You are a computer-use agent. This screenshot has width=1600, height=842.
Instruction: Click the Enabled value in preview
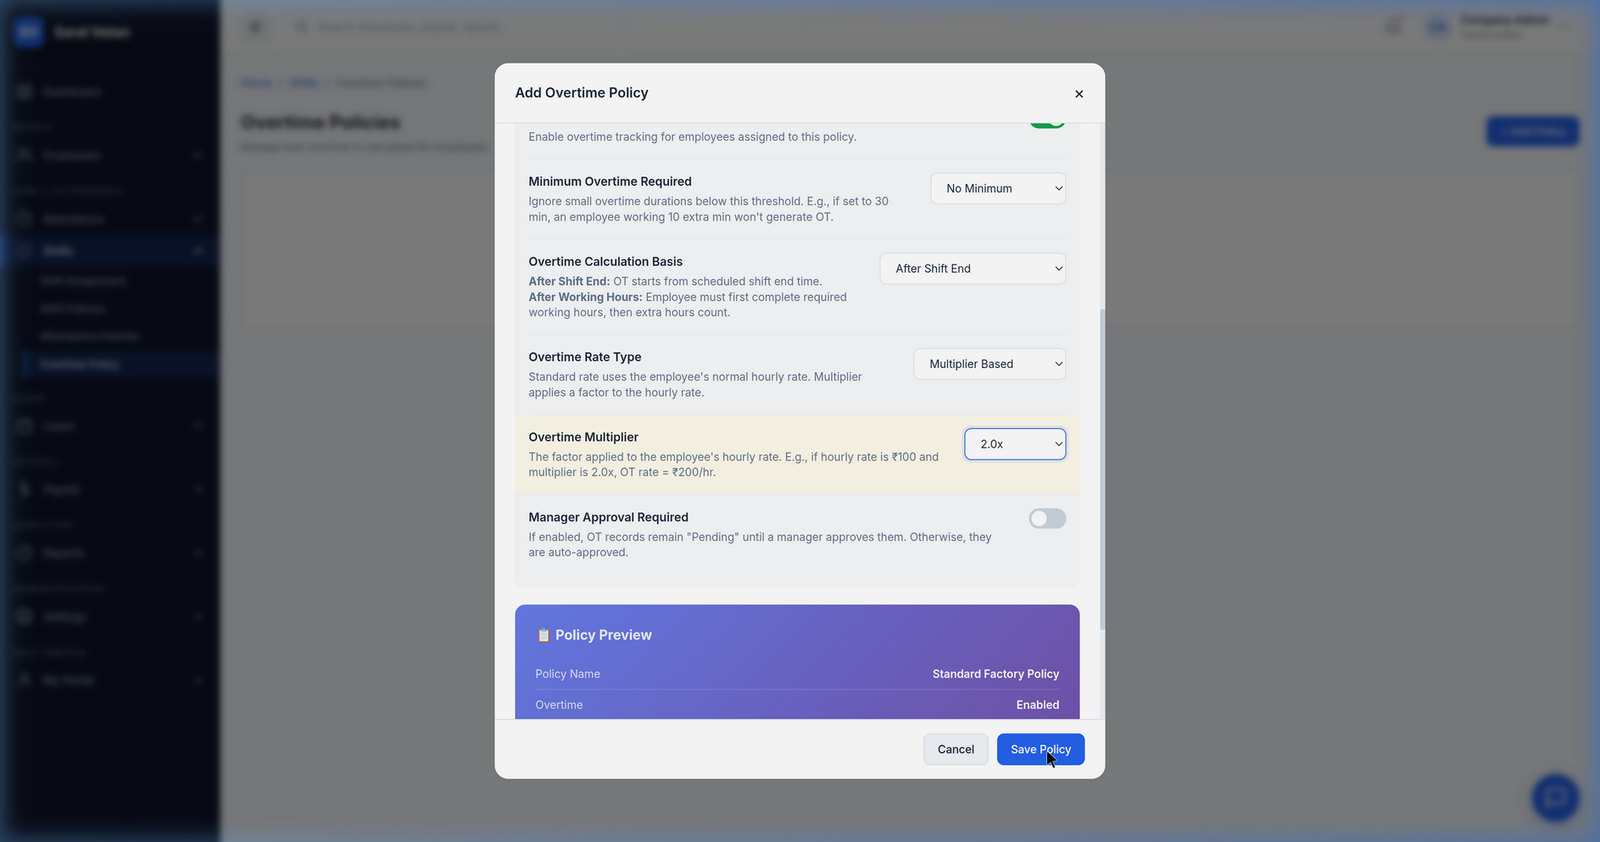tap(1037, 705)
